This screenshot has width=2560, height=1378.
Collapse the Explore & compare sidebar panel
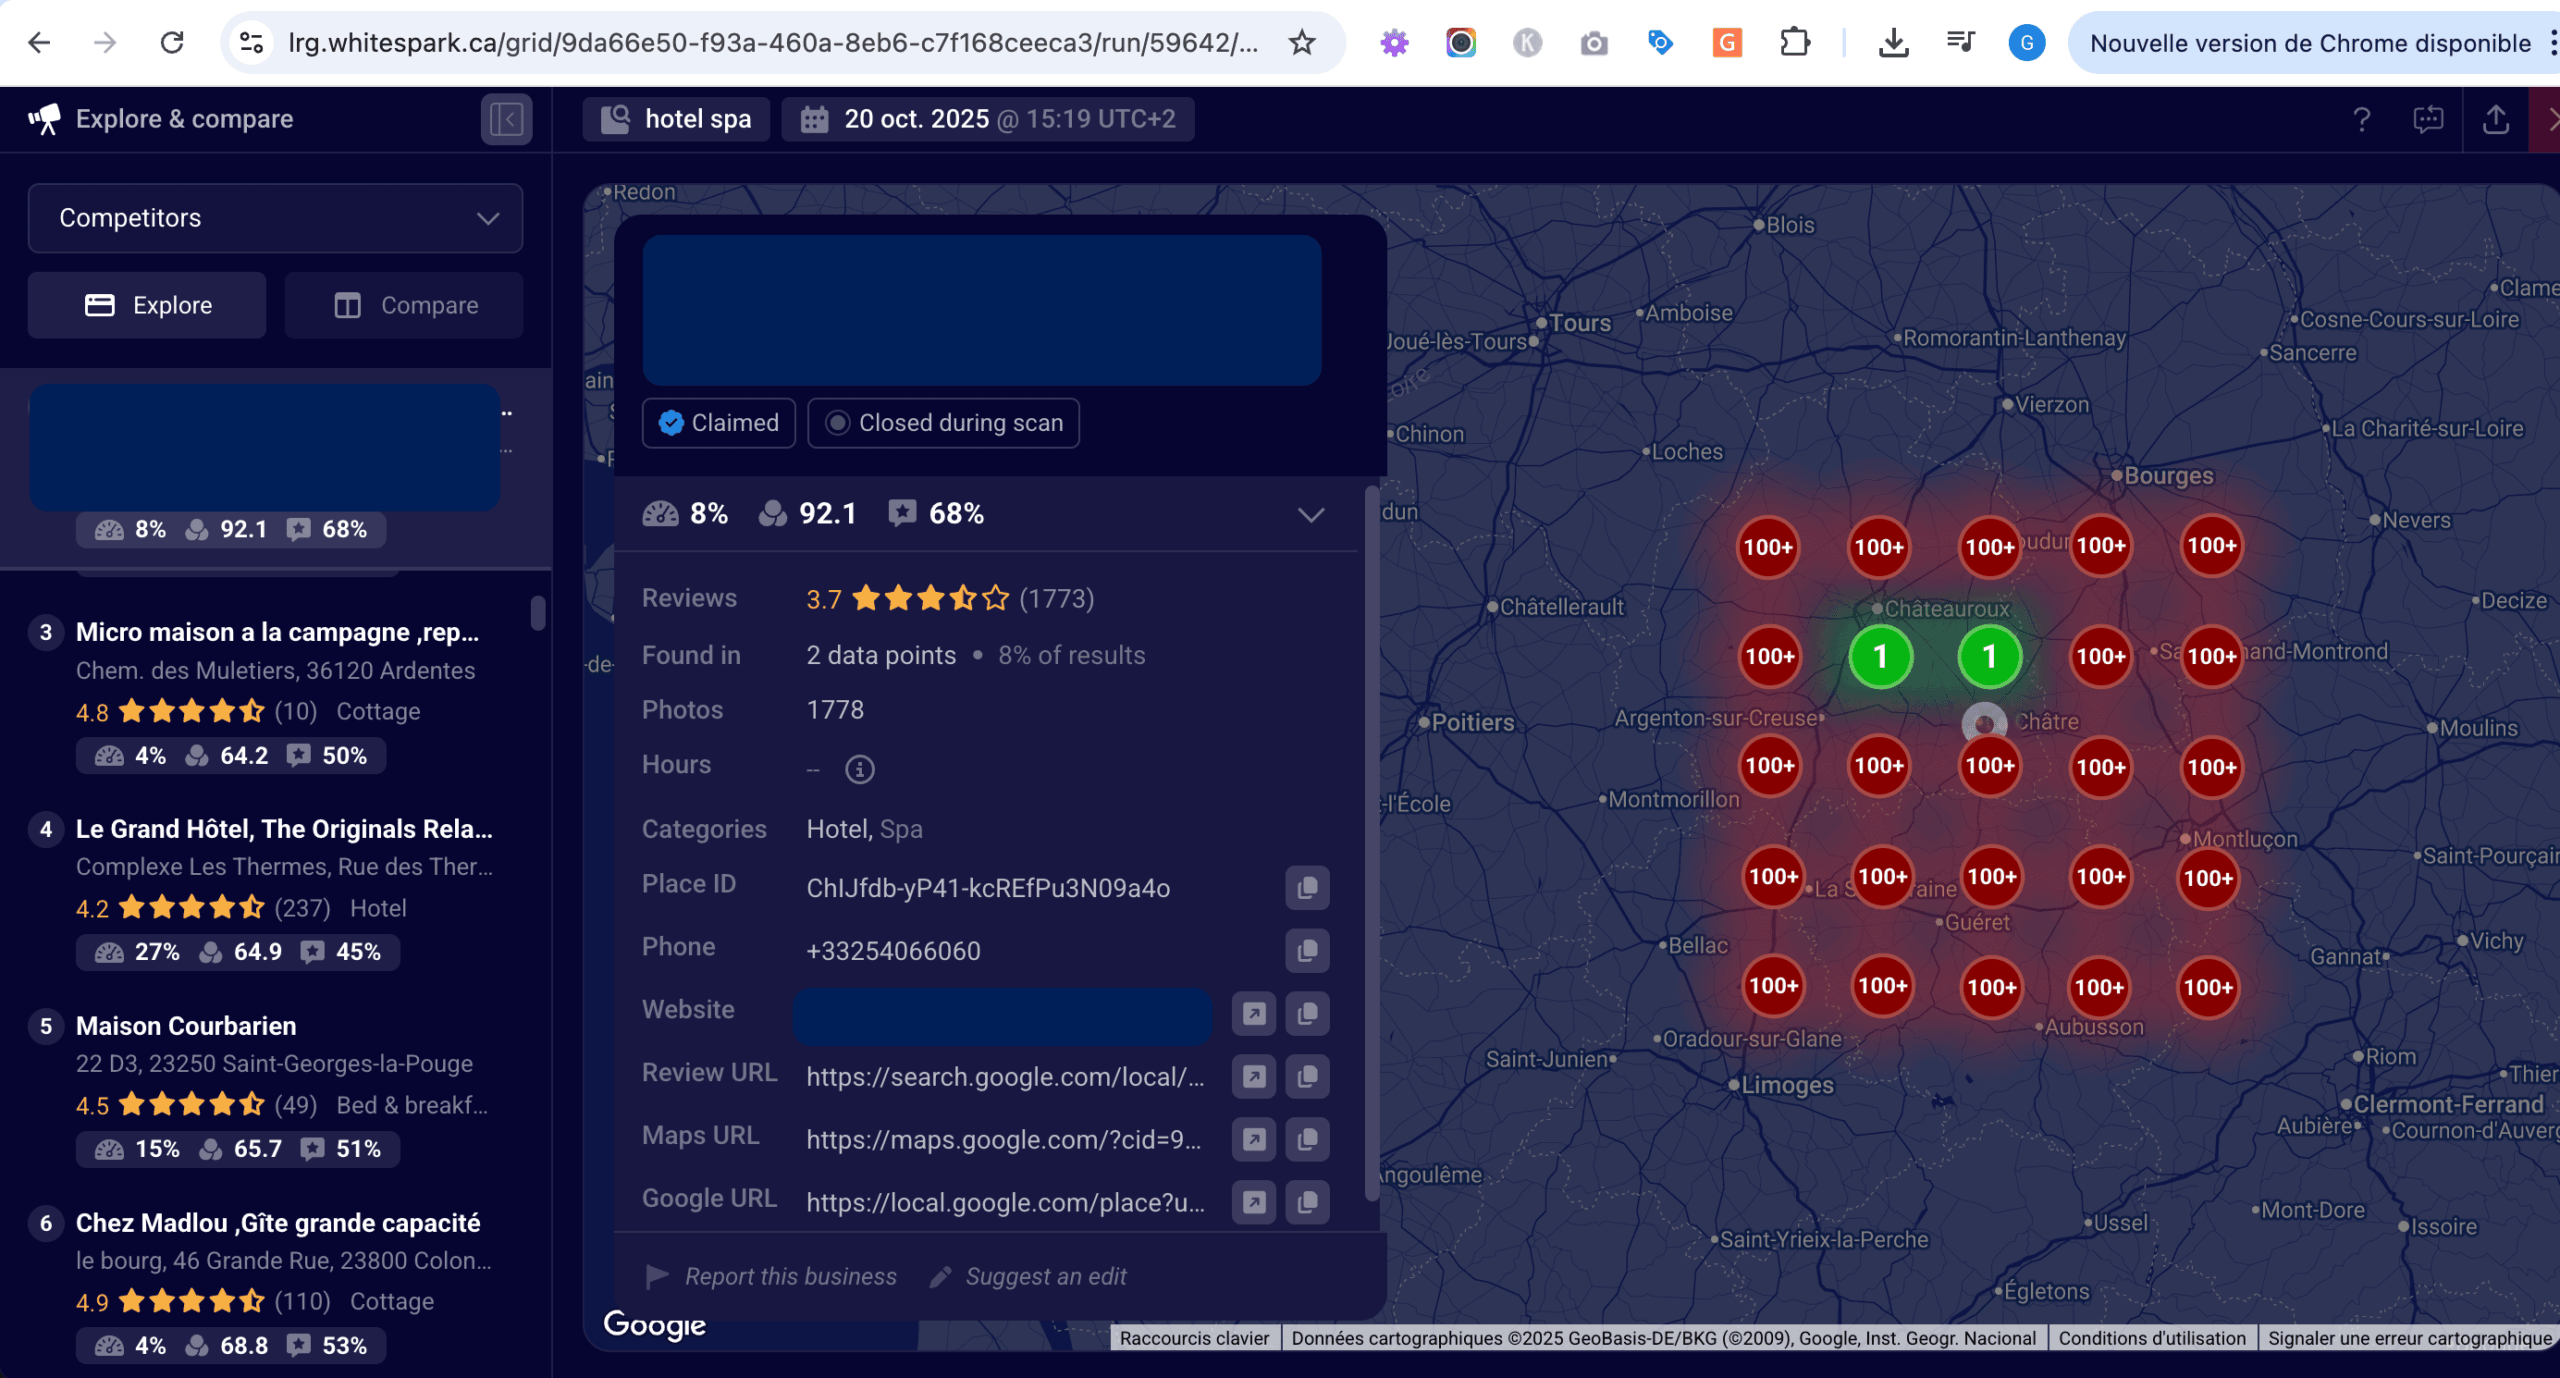(506, 120)
